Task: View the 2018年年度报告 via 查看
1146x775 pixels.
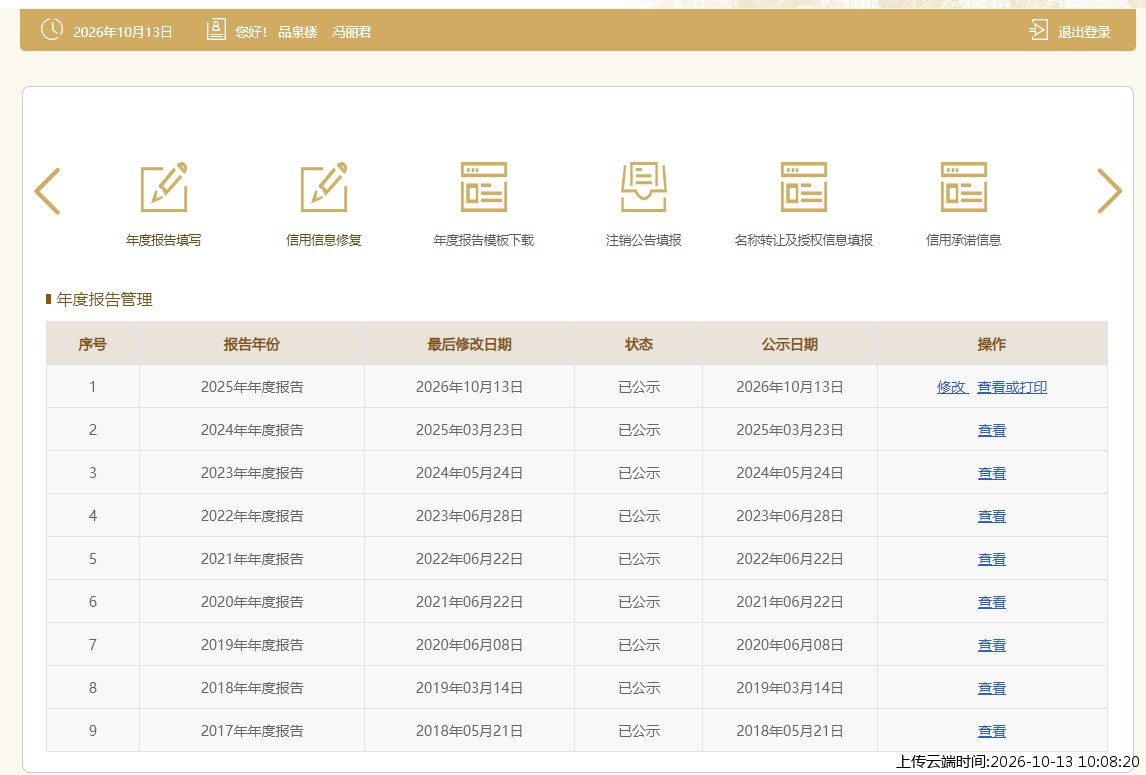Action: pyautogui.click(x=992, y=688)
